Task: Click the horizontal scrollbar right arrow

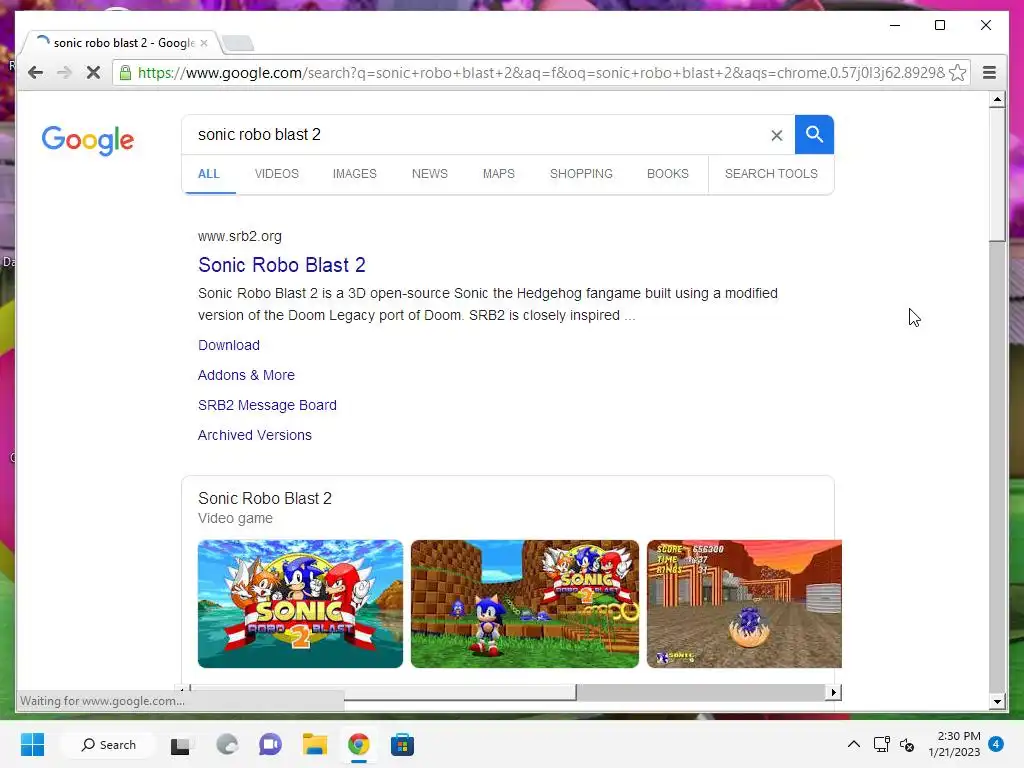Action: 833,692
